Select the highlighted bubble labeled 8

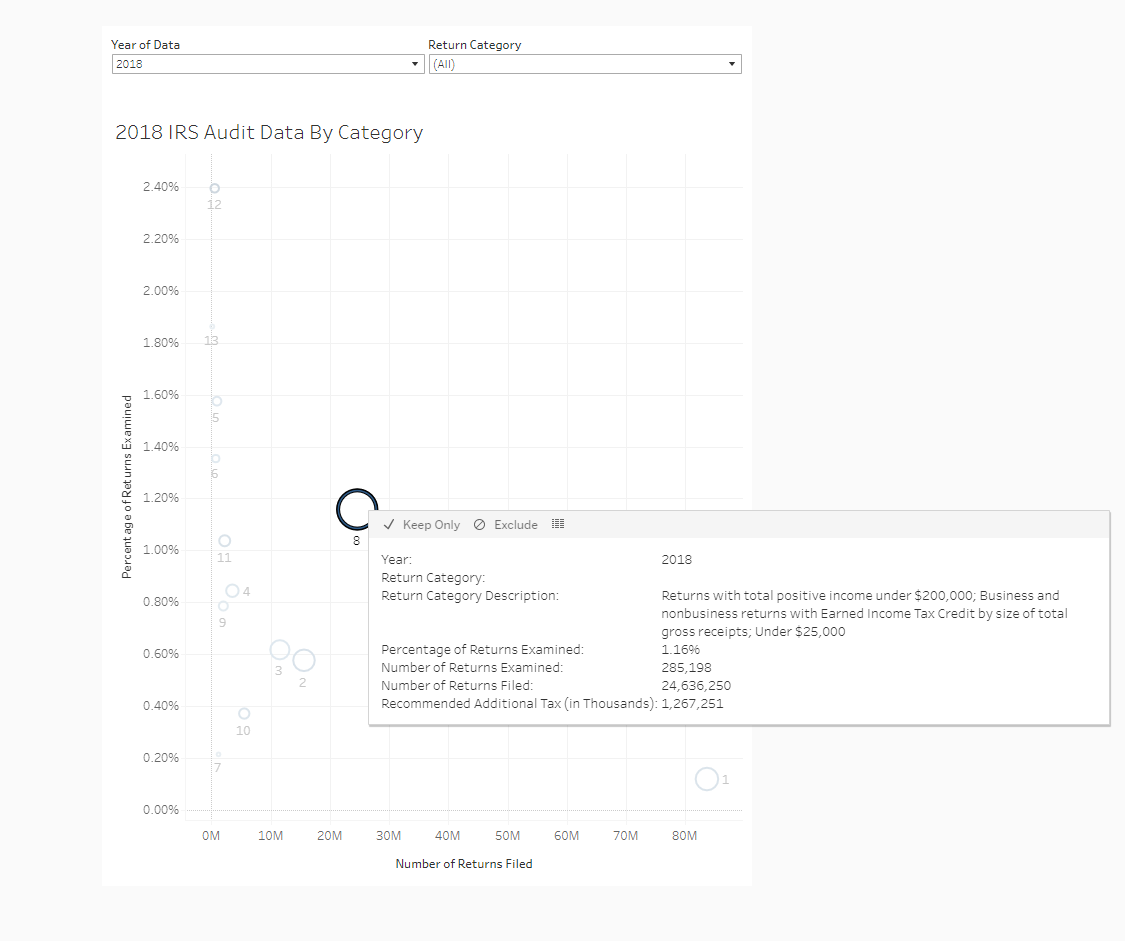(x=357, y=509)
